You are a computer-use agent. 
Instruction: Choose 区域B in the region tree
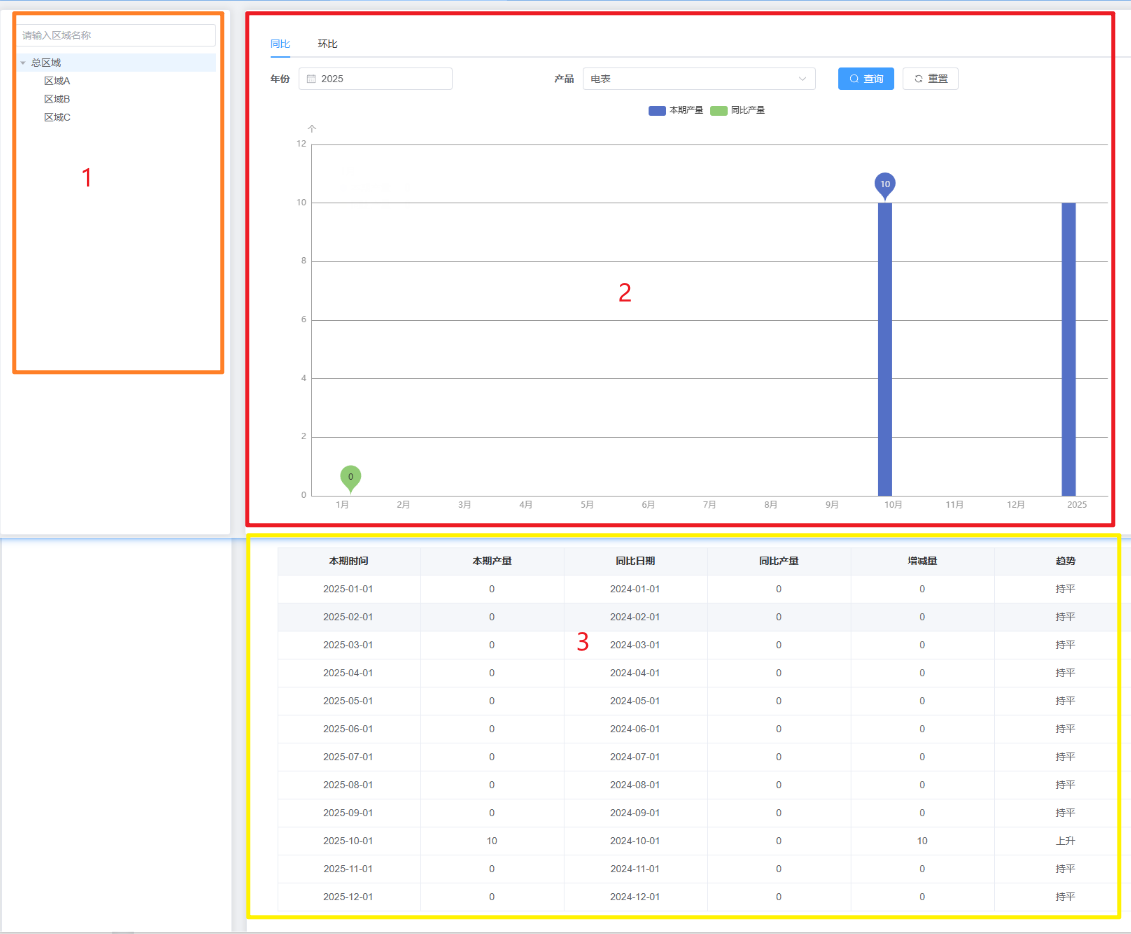click(57, 99)
